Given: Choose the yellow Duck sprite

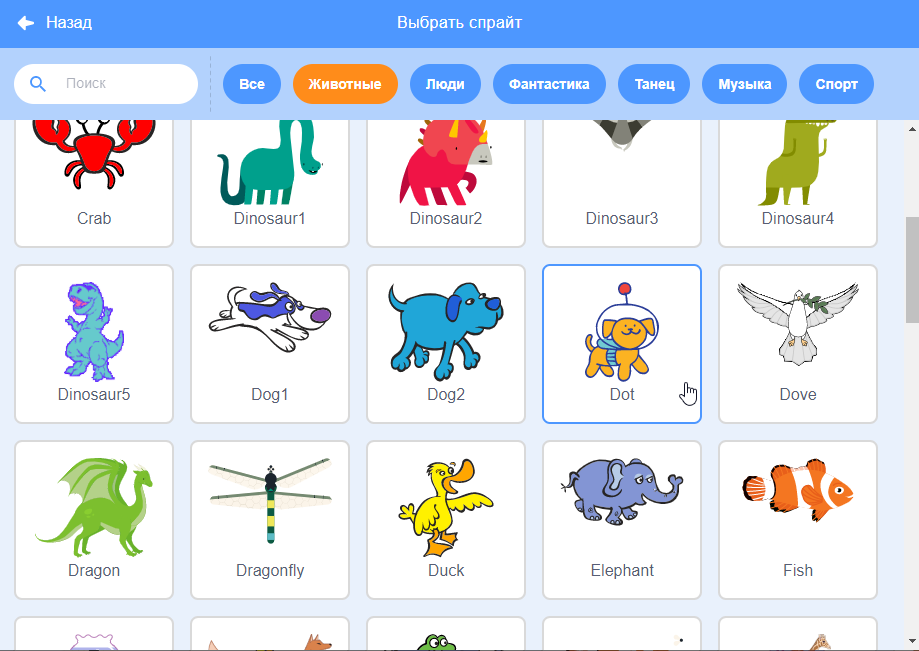Looking at the screenshot, I should coord(445,520).
